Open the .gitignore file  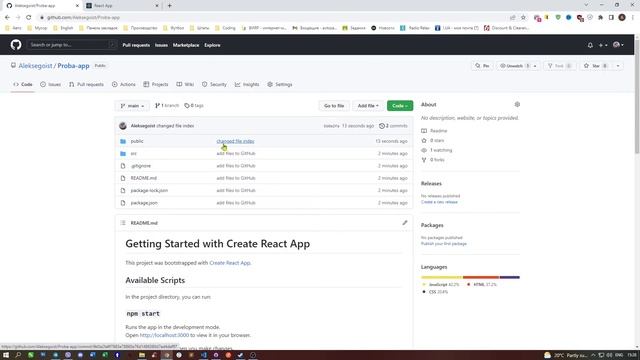(141, 166)
